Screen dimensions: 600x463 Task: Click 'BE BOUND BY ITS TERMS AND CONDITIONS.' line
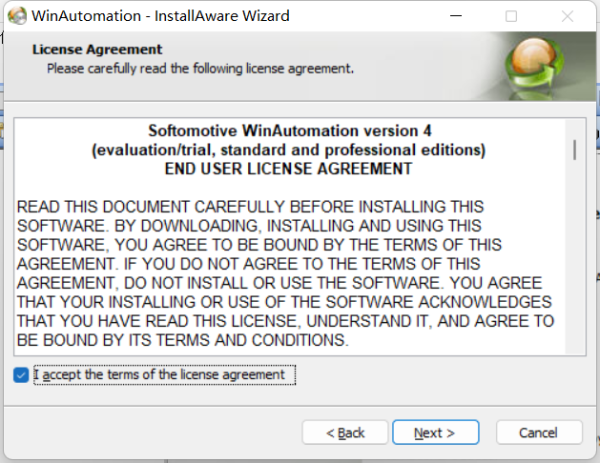point(183,340)
